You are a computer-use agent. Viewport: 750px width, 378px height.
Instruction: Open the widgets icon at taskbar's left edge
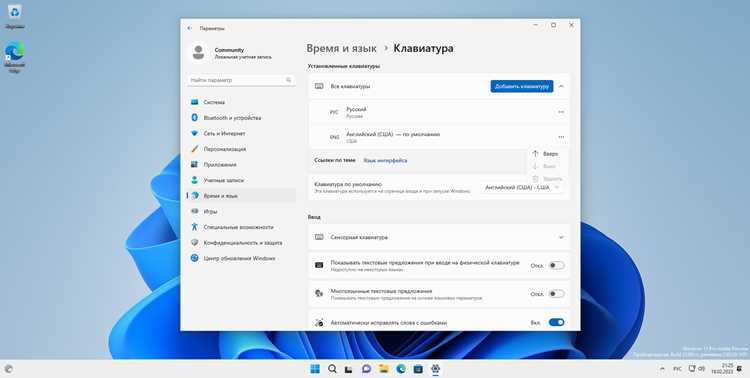8,369
